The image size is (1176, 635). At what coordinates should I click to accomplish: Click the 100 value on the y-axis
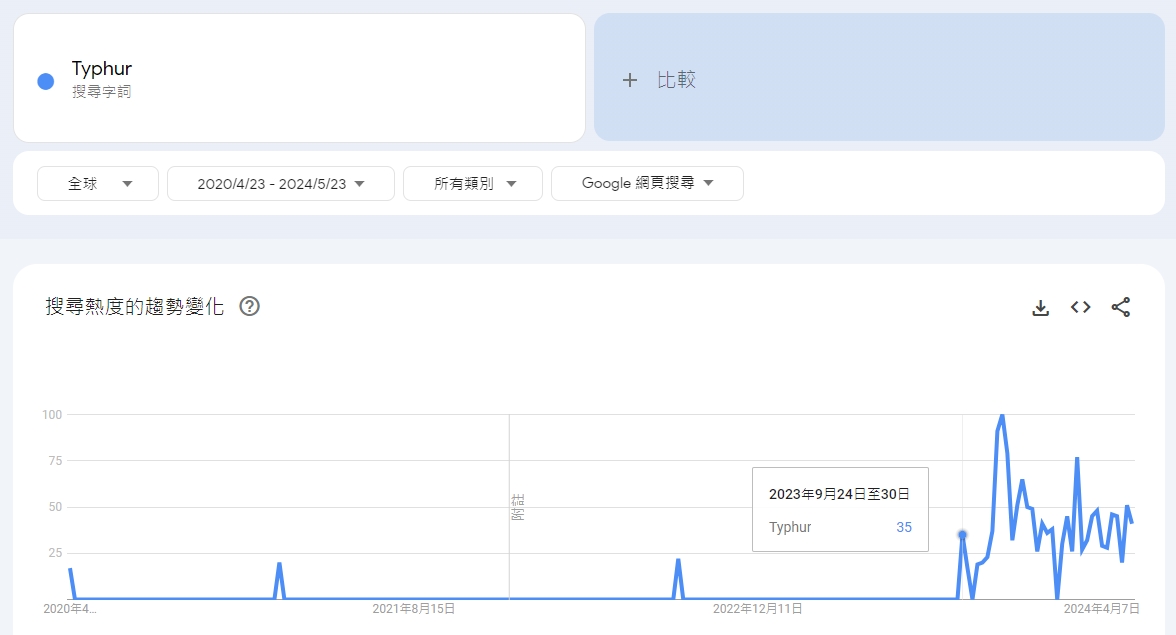52,415
